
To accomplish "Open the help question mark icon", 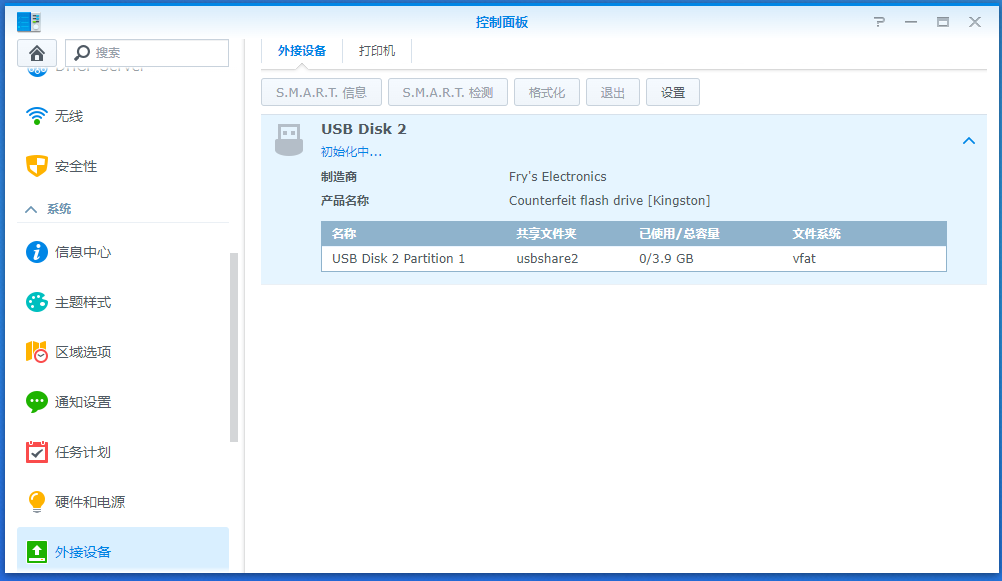I will [x=879, y=22].
